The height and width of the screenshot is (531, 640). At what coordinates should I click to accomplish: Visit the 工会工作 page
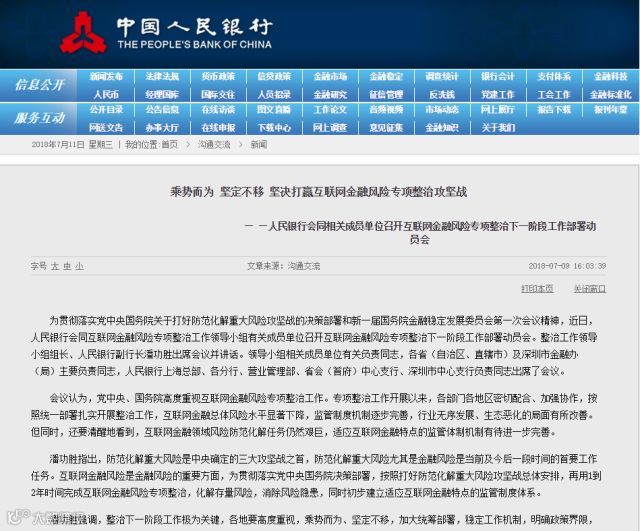[554, 95]
